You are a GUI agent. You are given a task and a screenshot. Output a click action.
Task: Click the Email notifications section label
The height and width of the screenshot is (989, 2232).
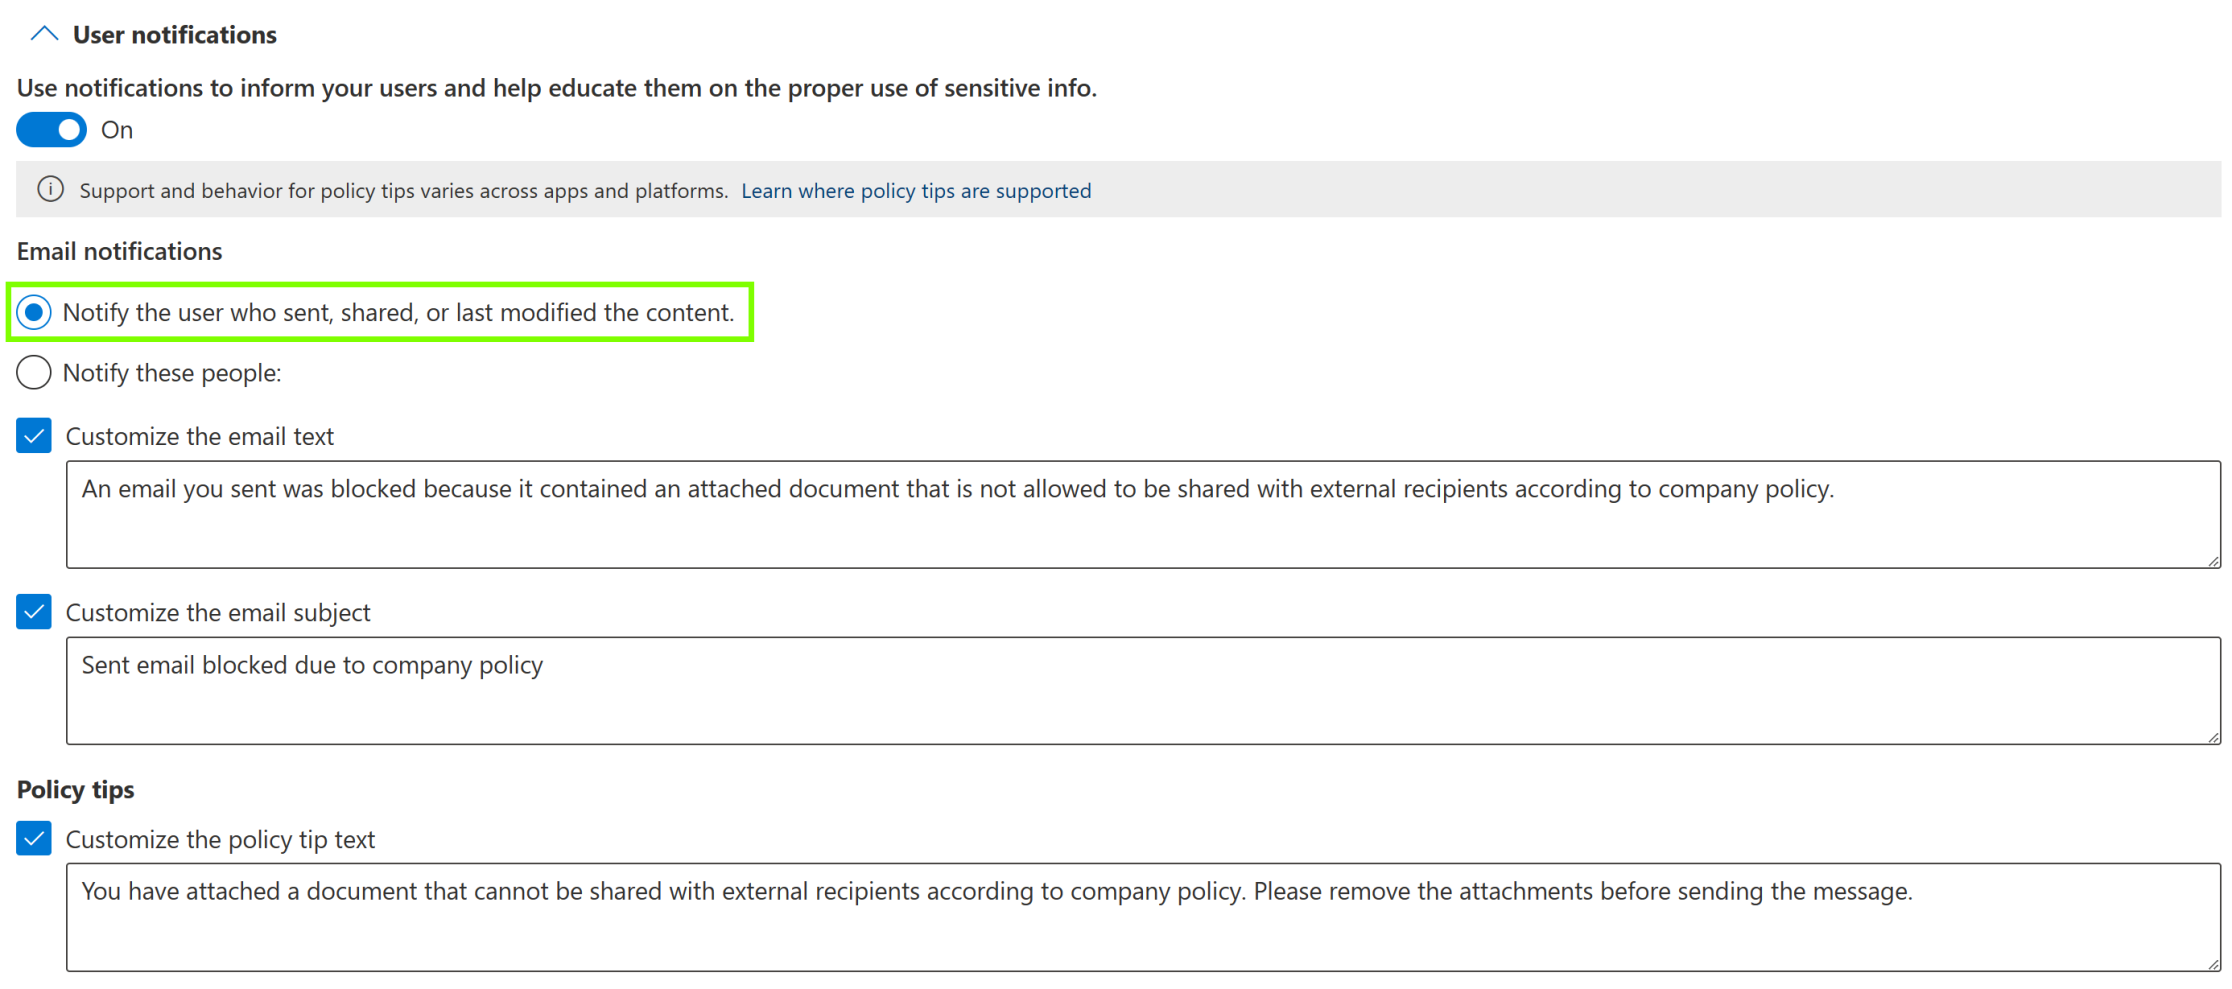coord(119,251)
